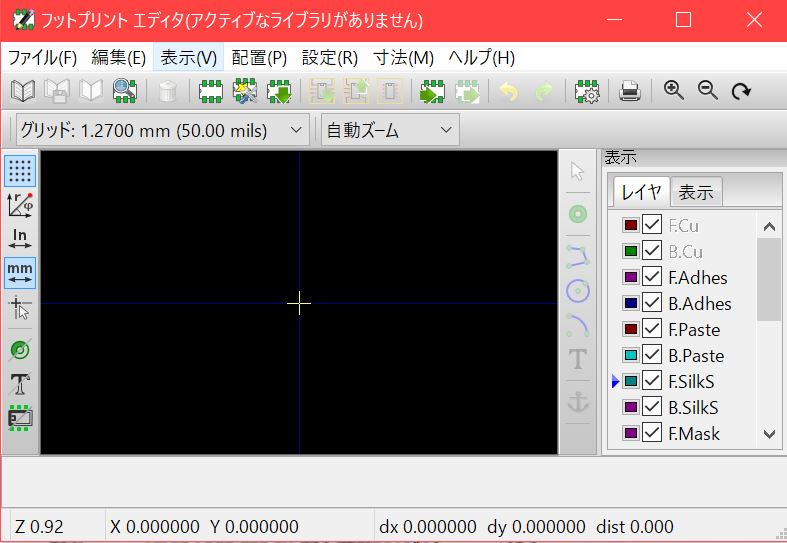
Task: Select the draw circle tool
Action: [x=578, y=291]
